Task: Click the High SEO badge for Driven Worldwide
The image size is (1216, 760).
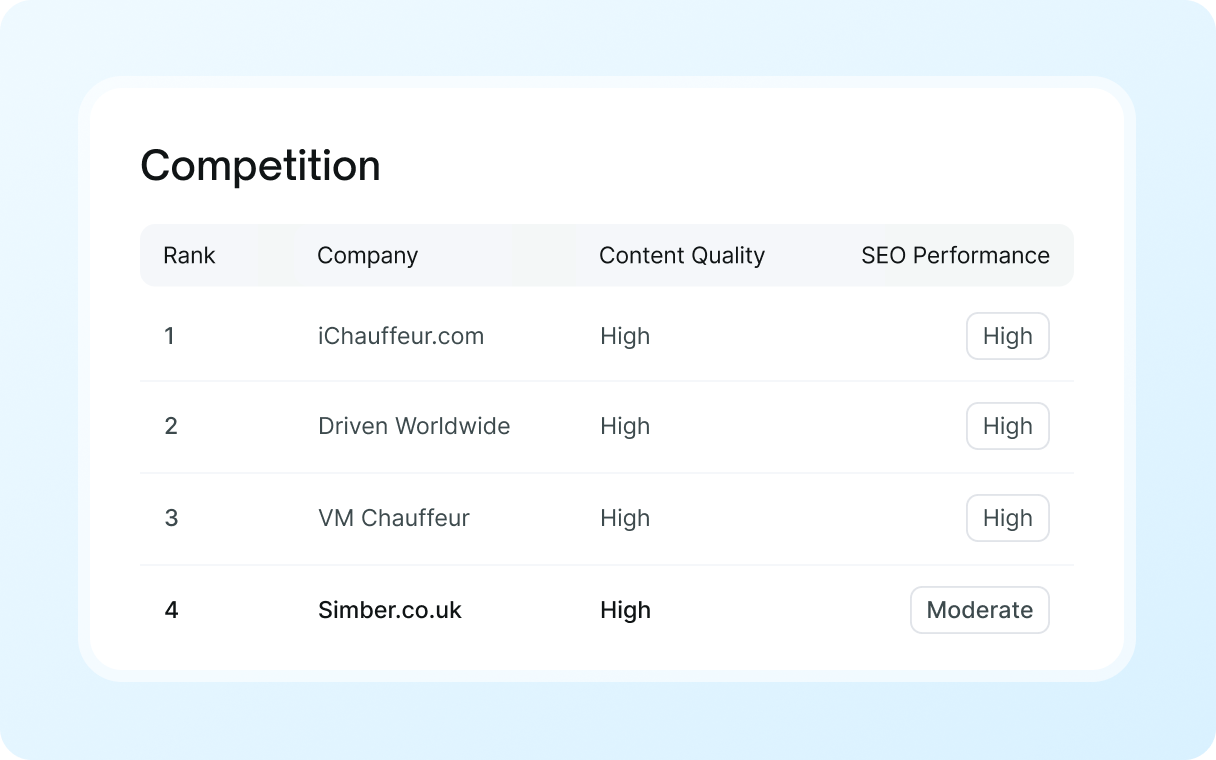Action: (x=1008, y=426)
